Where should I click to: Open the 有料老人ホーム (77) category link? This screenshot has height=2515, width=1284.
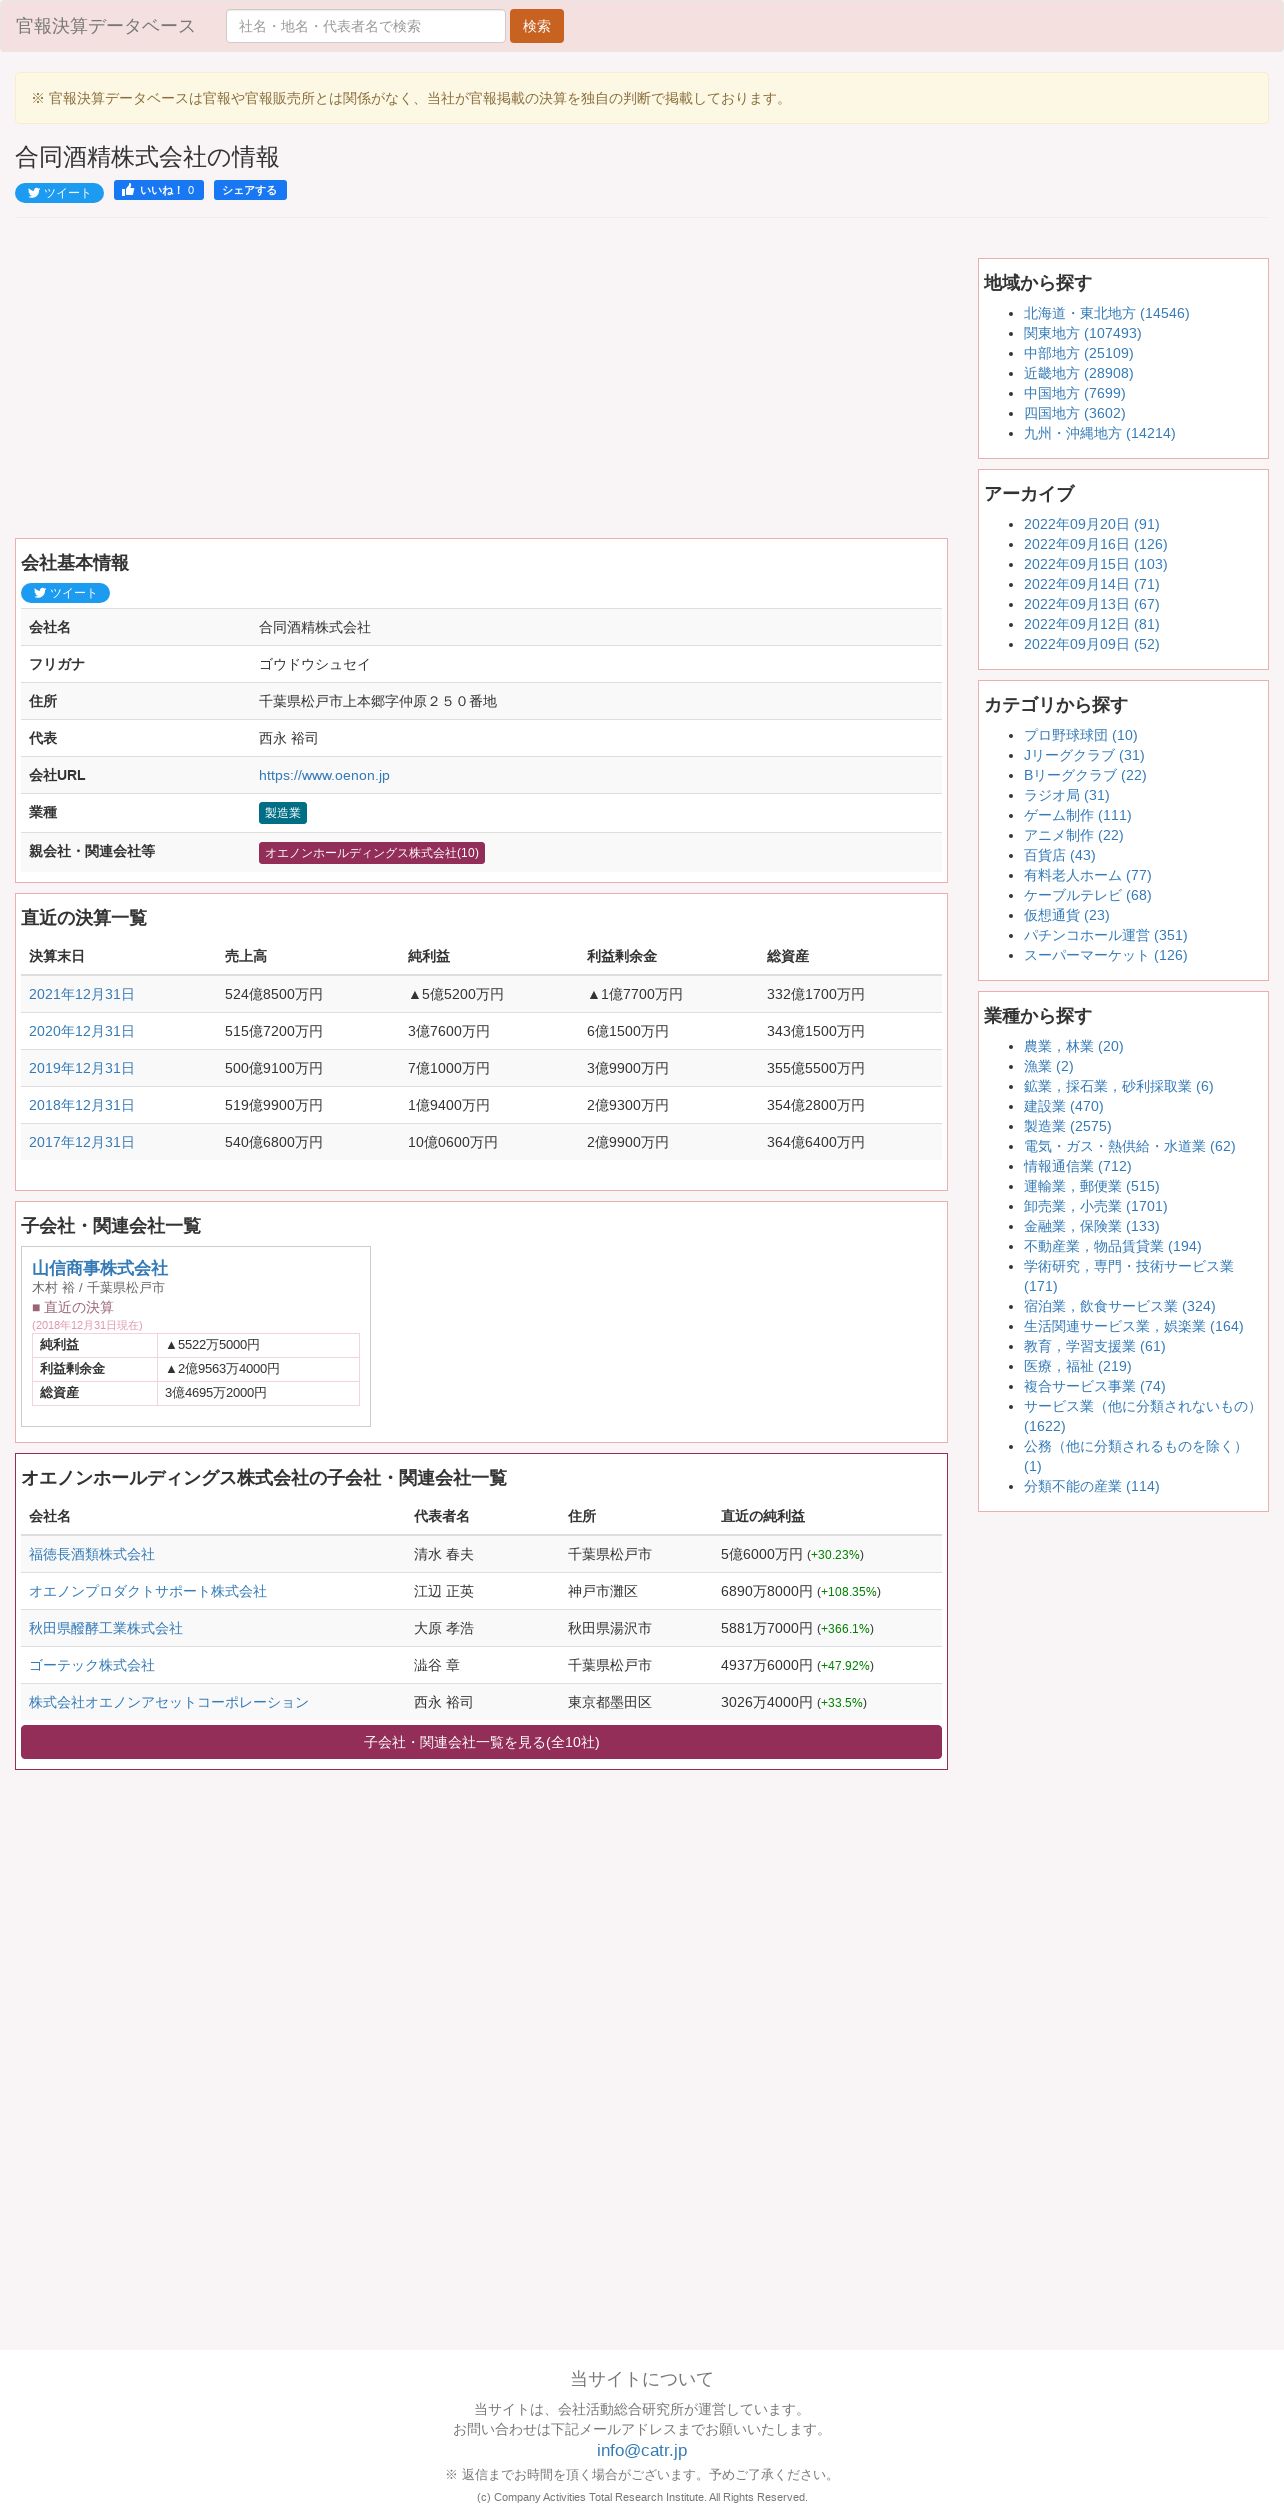pyautogui.click(x=1087, y=875)
